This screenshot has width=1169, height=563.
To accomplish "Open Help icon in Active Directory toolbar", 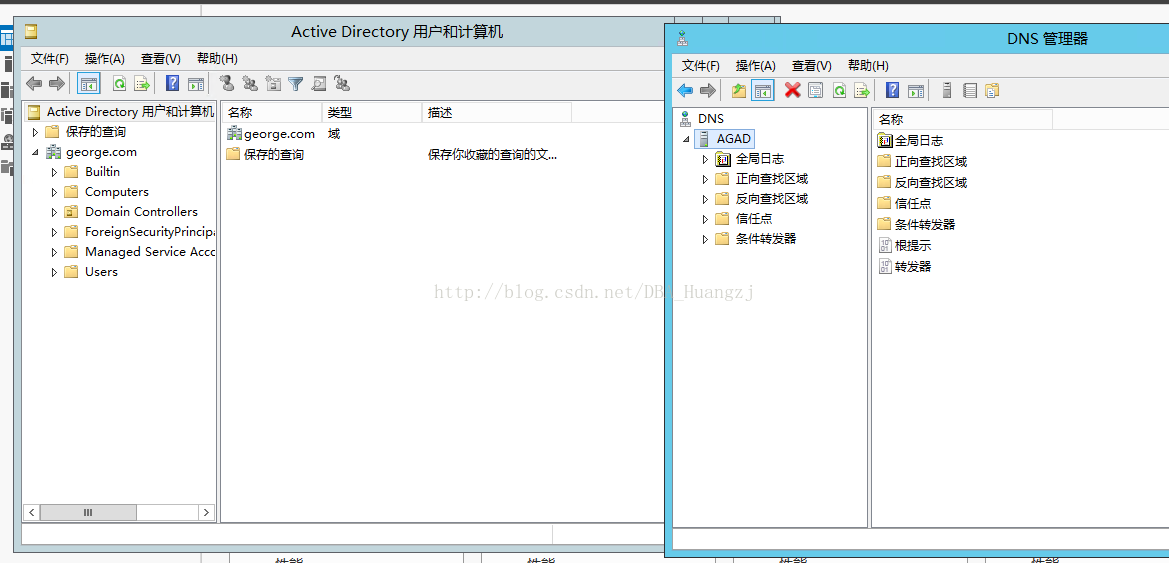I will click(x=173, y=84).
